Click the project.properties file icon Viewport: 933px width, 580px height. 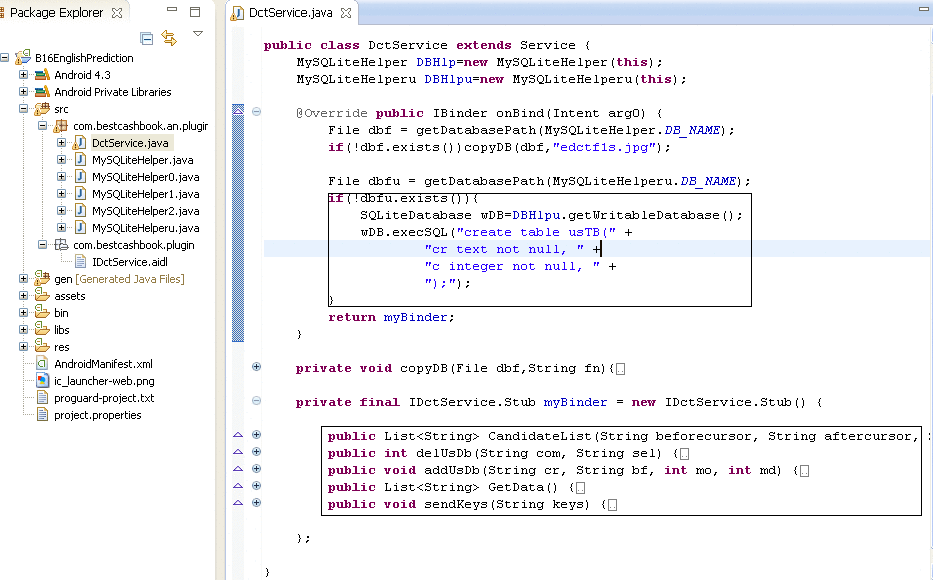click(42, 415)
